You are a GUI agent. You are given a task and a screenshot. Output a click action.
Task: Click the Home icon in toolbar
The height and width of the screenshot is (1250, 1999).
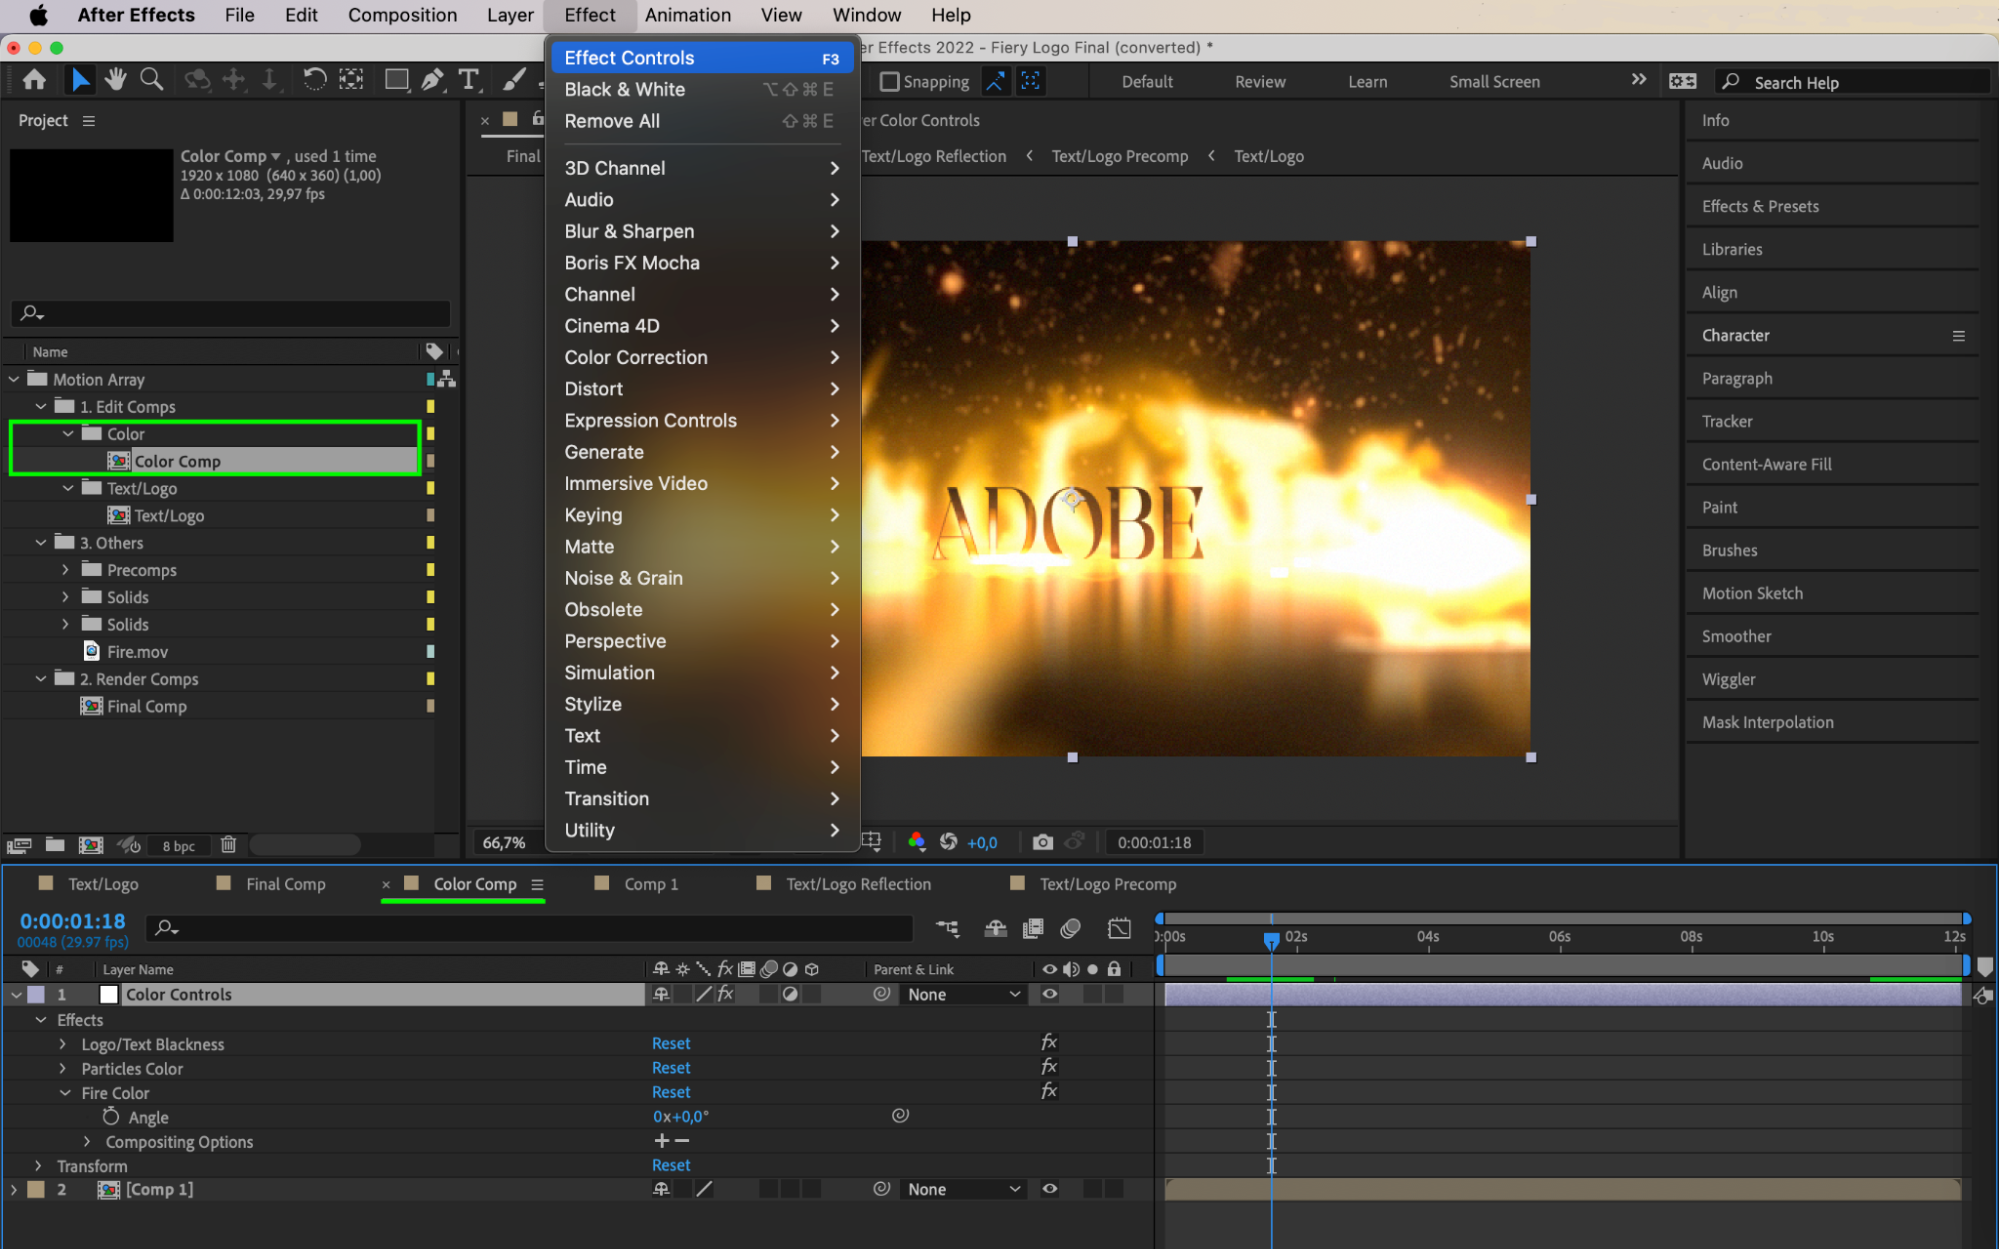tap(34, 80)
